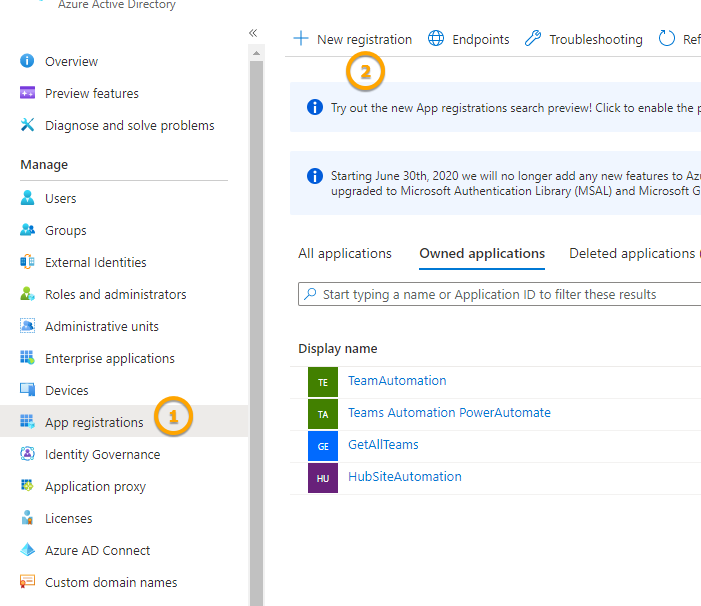The image size is (701, 606).
Task: Click the Endpoints toolbar button
Action: coord(469,39)
